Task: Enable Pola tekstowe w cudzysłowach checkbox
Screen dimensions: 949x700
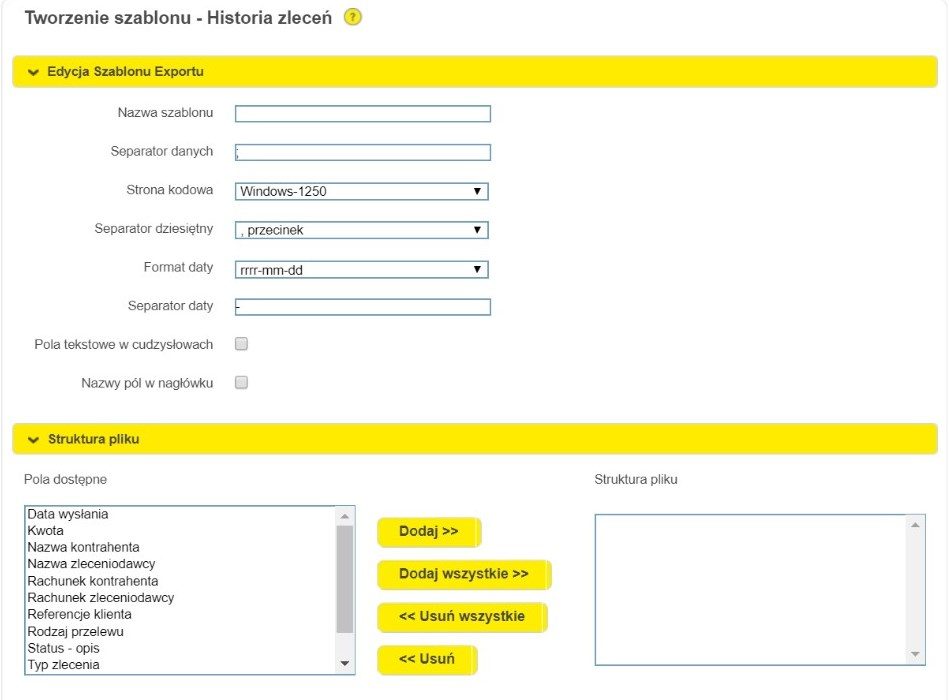Action: [241, 344]
